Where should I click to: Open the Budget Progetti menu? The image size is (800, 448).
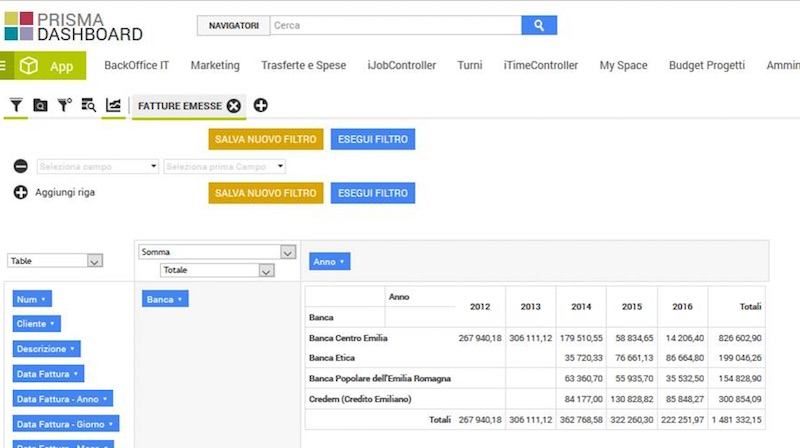[707, 65]
